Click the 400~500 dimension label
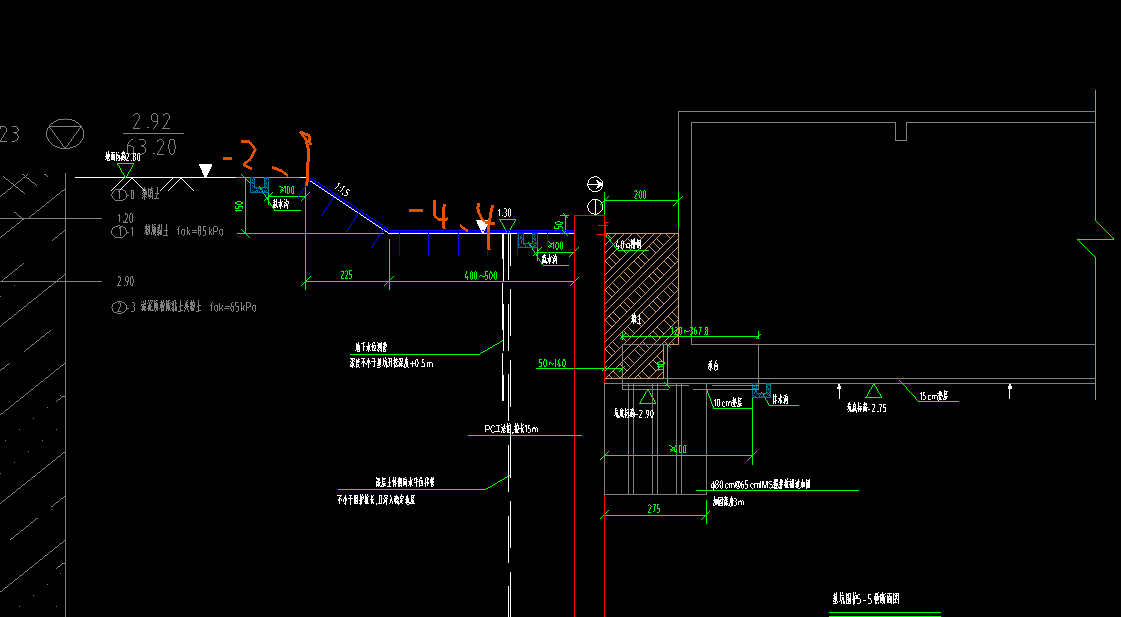Image resolution: width=1121 pixels, height=617 pixels. click(x=480, y=275)
